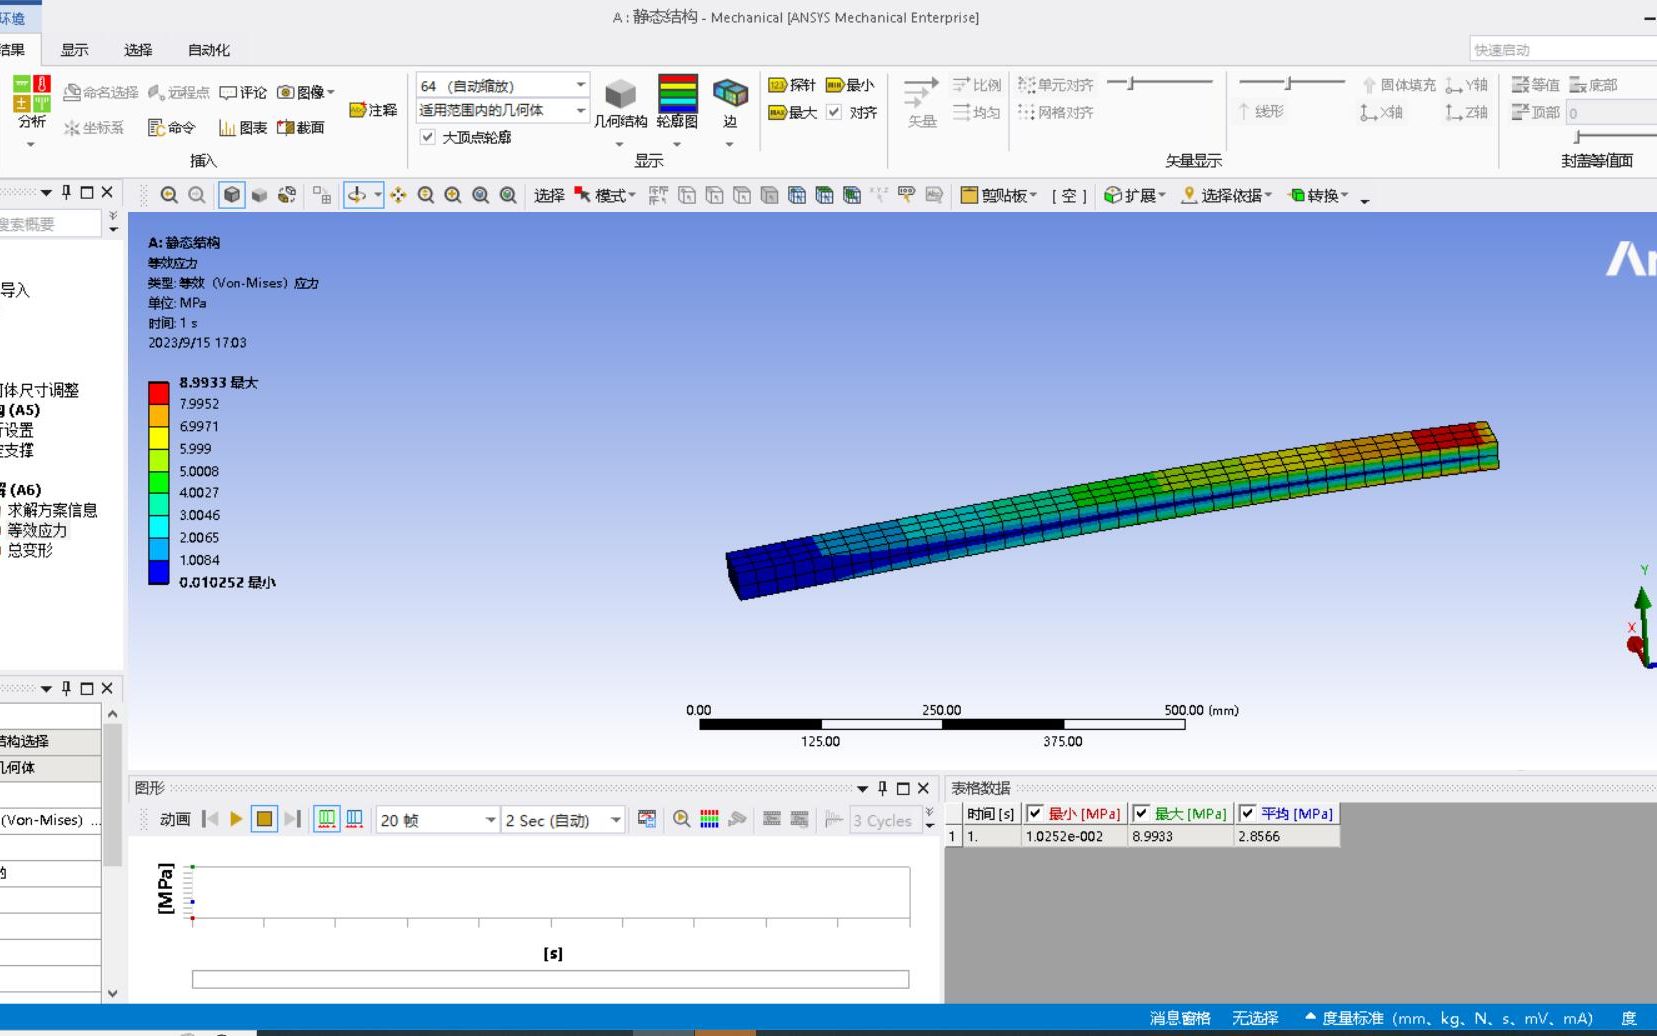Viewport: 1657px width, 1036px height.
Task: Disable the 大顶点轮廓 checkbox
Action: pos(428,137)
